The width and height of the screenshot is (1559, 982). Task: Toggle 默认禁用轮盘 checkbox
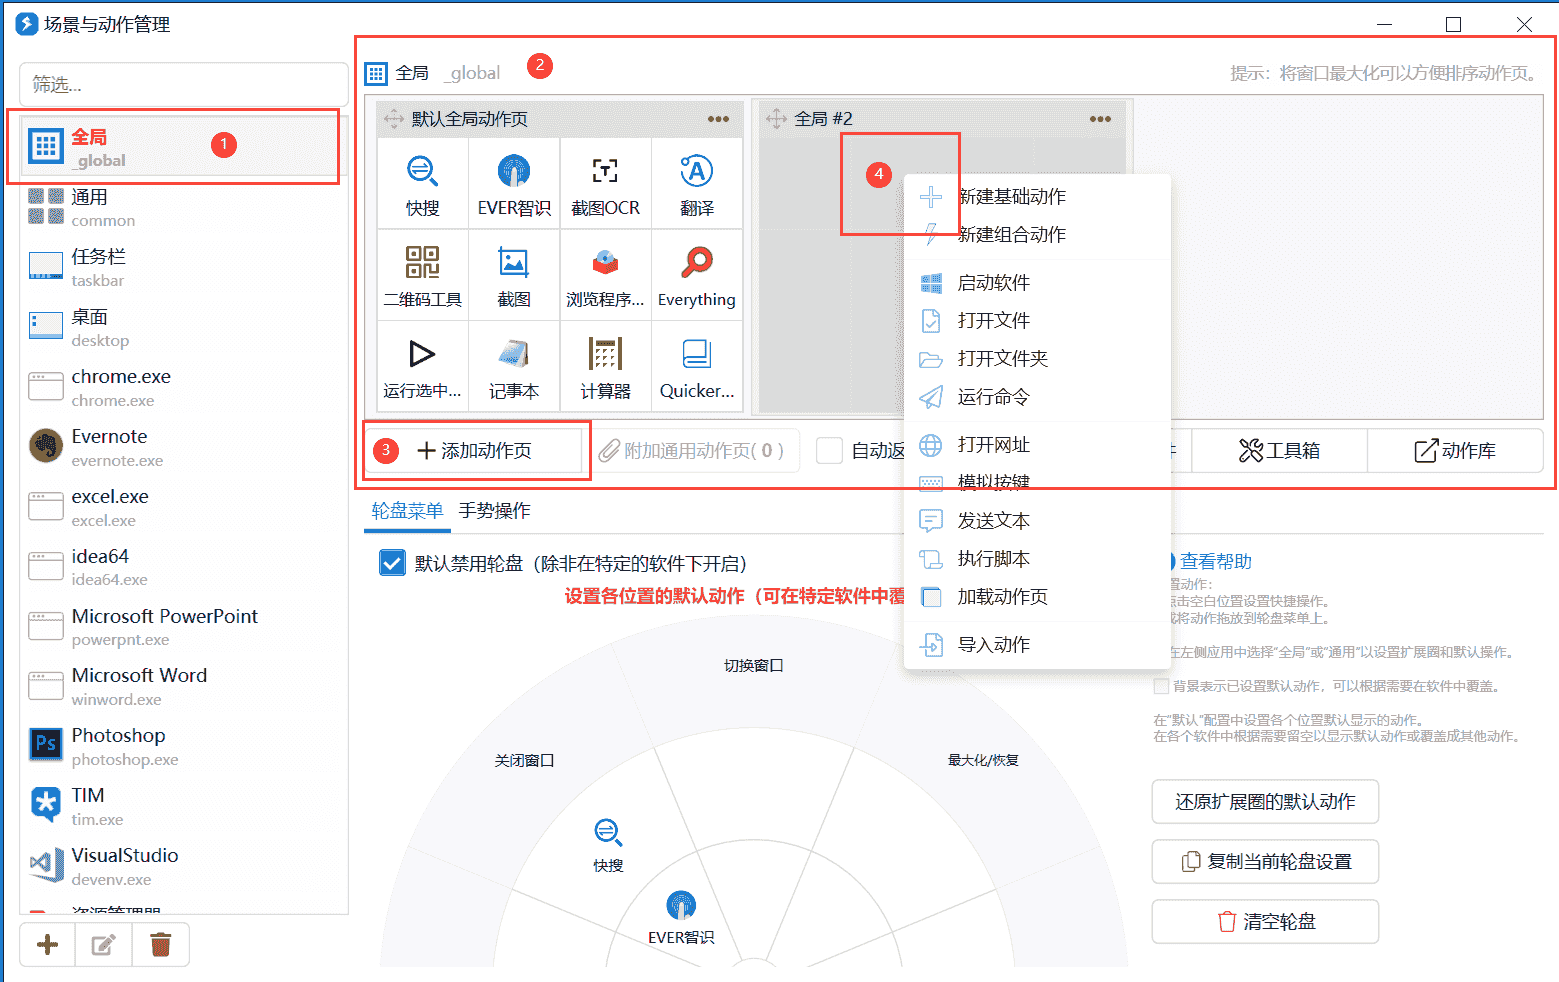point(393,563)
